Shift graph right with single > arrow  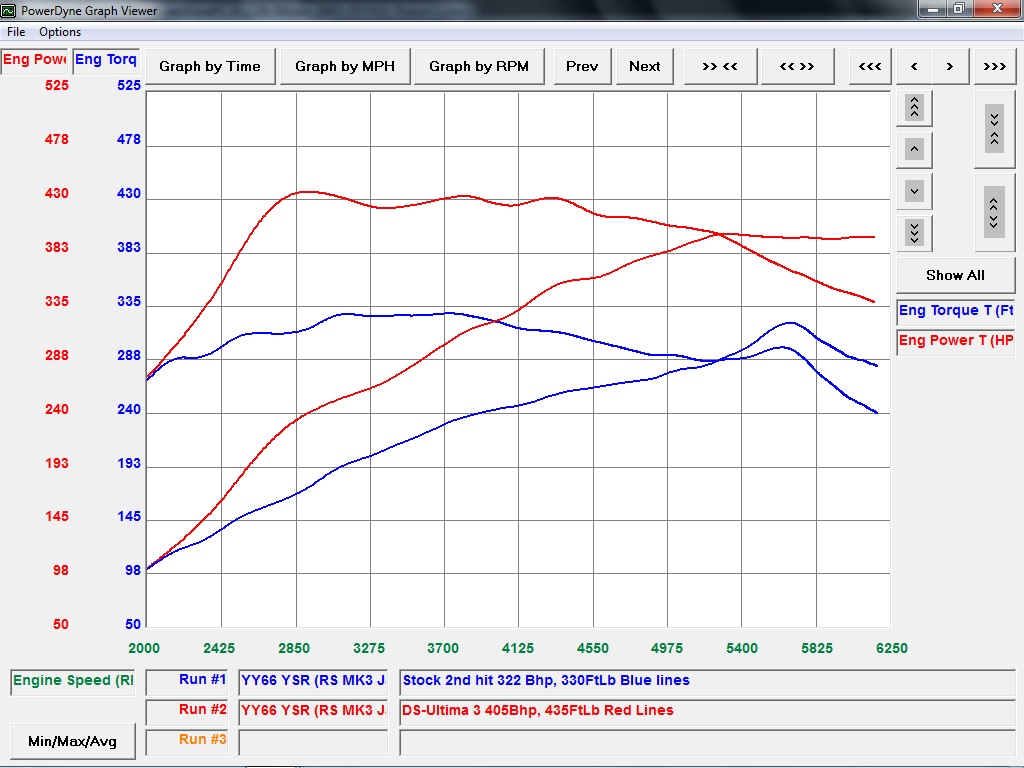point(950,66)
